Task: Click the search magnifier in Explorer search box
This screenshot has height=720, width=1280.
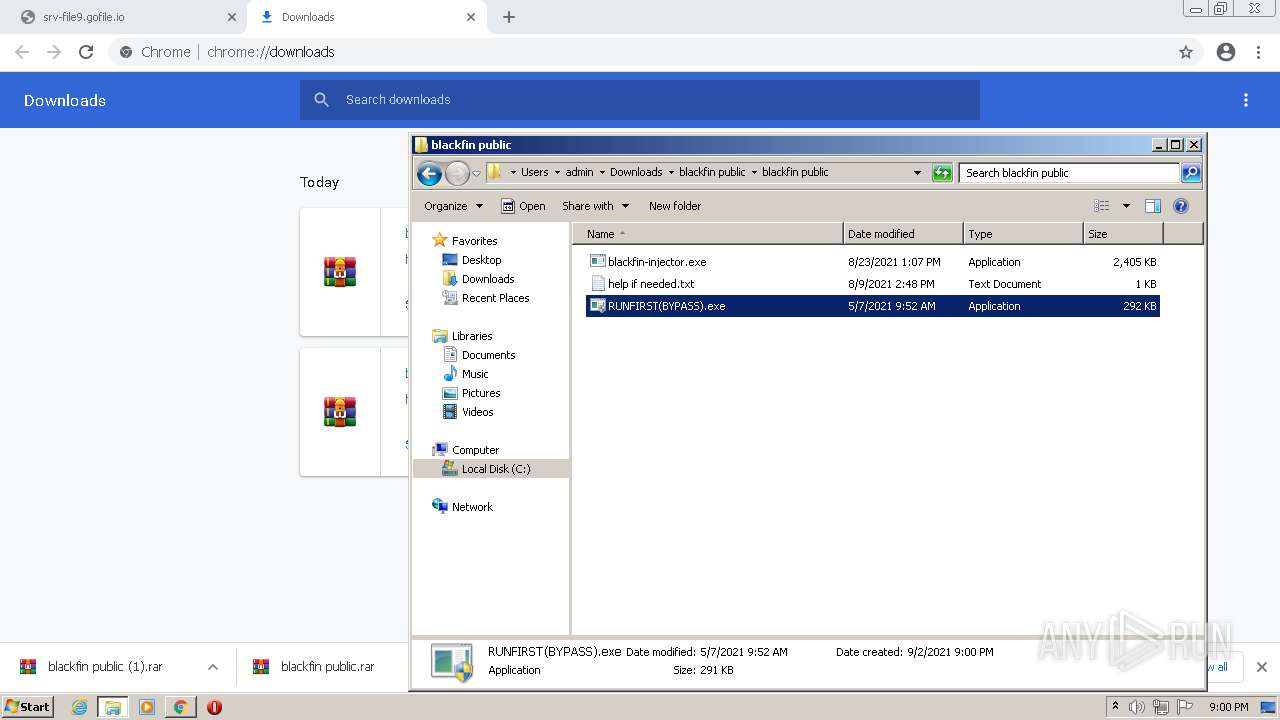Action: coord(1190,173)
